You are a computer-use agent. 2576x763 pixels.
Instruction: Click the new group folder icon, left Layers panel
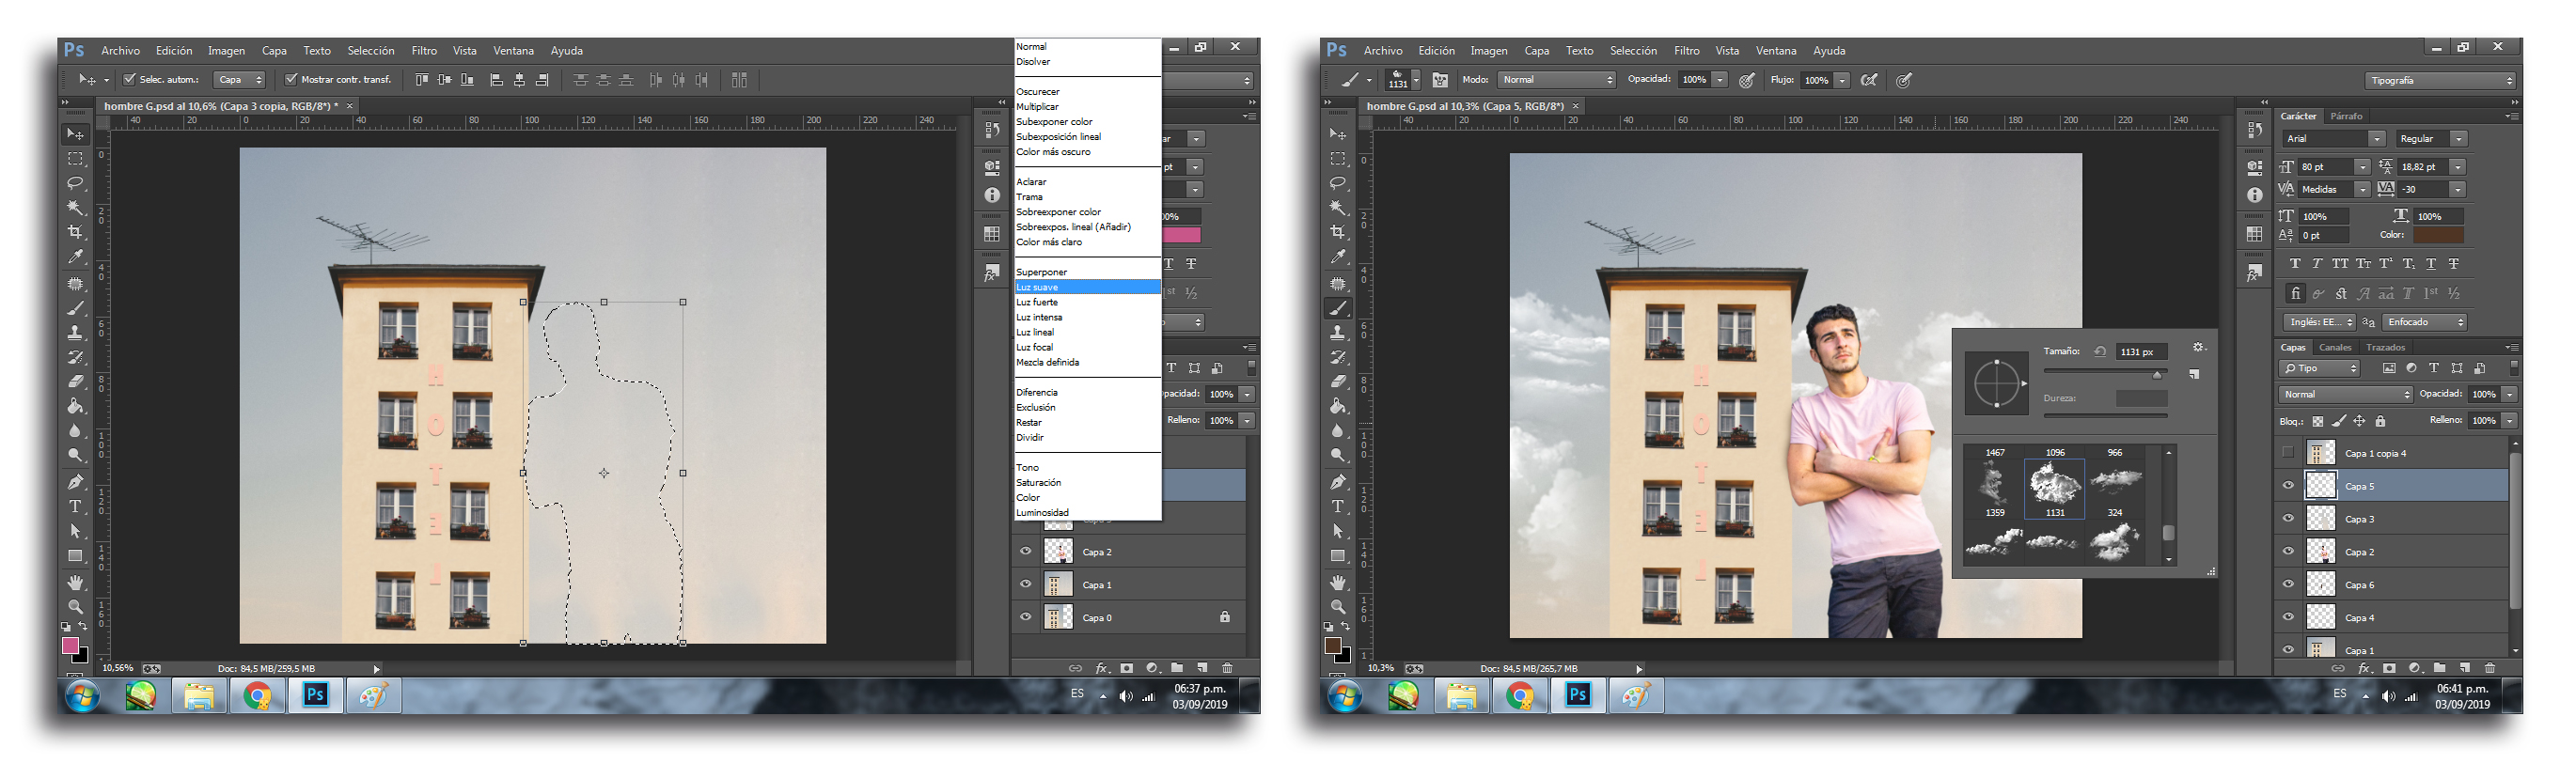[x=1177, y=668]
